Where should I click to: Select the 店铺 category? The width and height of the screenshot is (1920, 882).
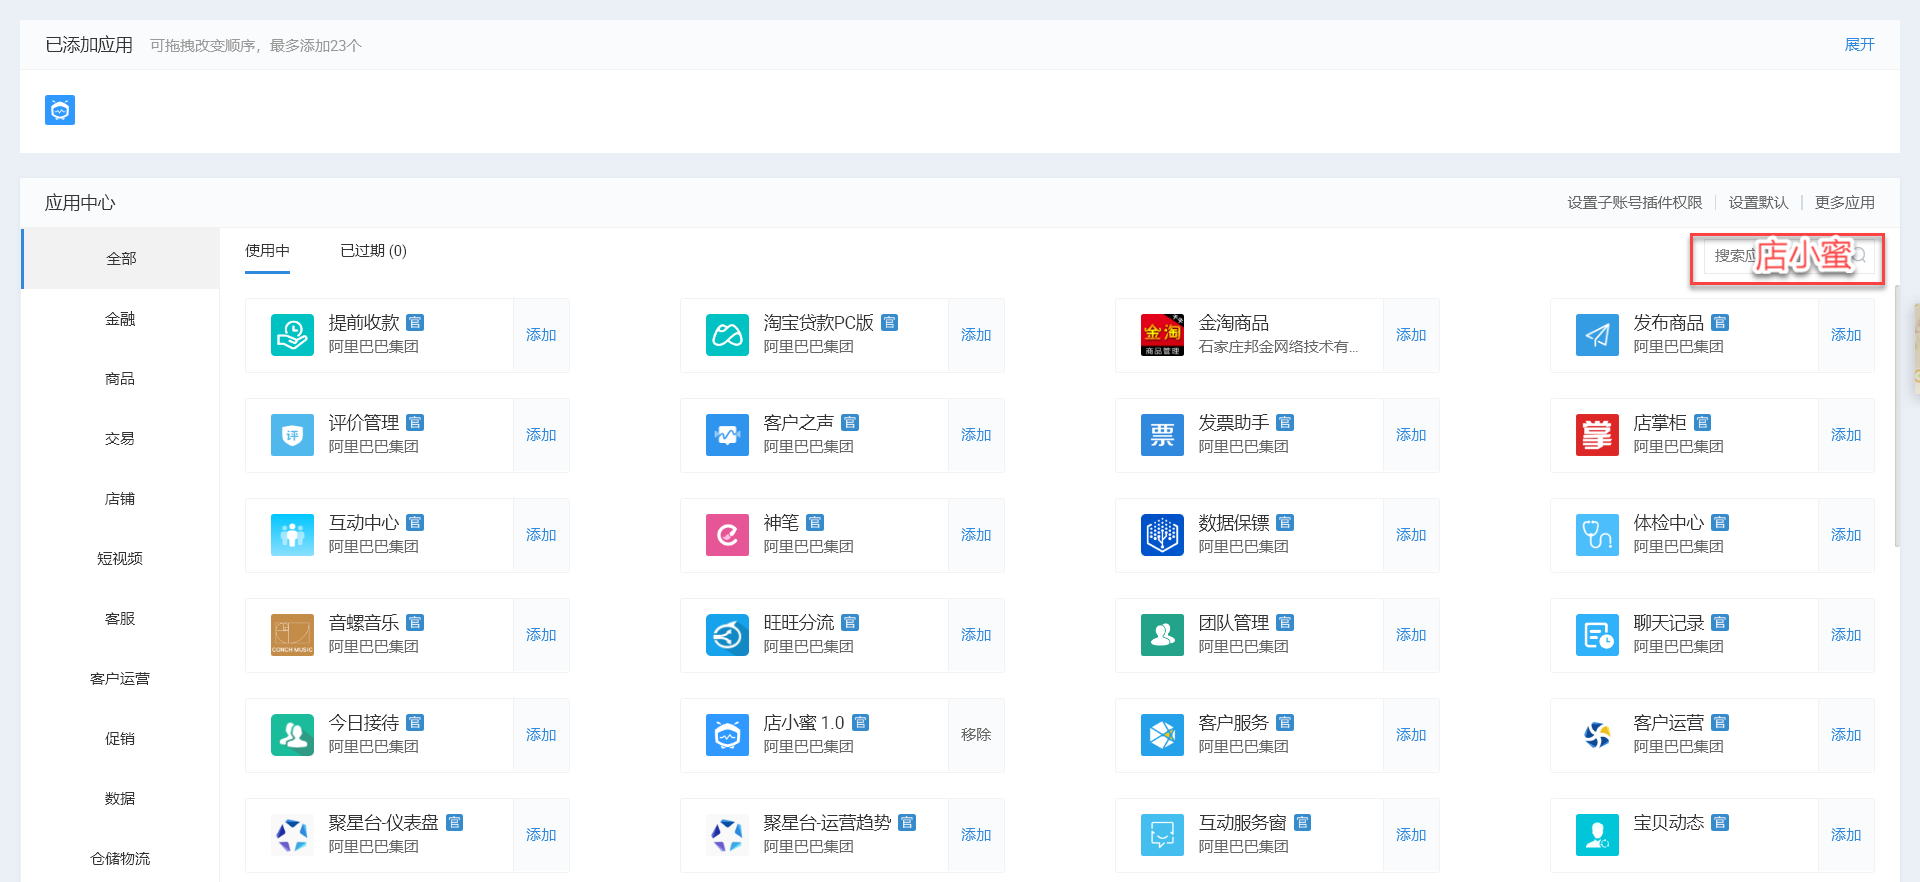point(120,499)
